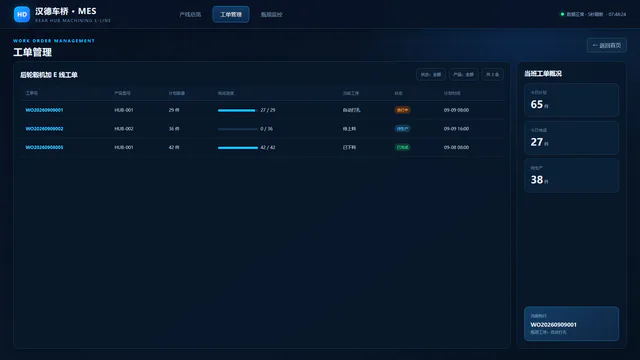The height and width of the screenshot is (360, 640).
Task: Click the 计划时间 column header
Action: click(x=452, y=93)
